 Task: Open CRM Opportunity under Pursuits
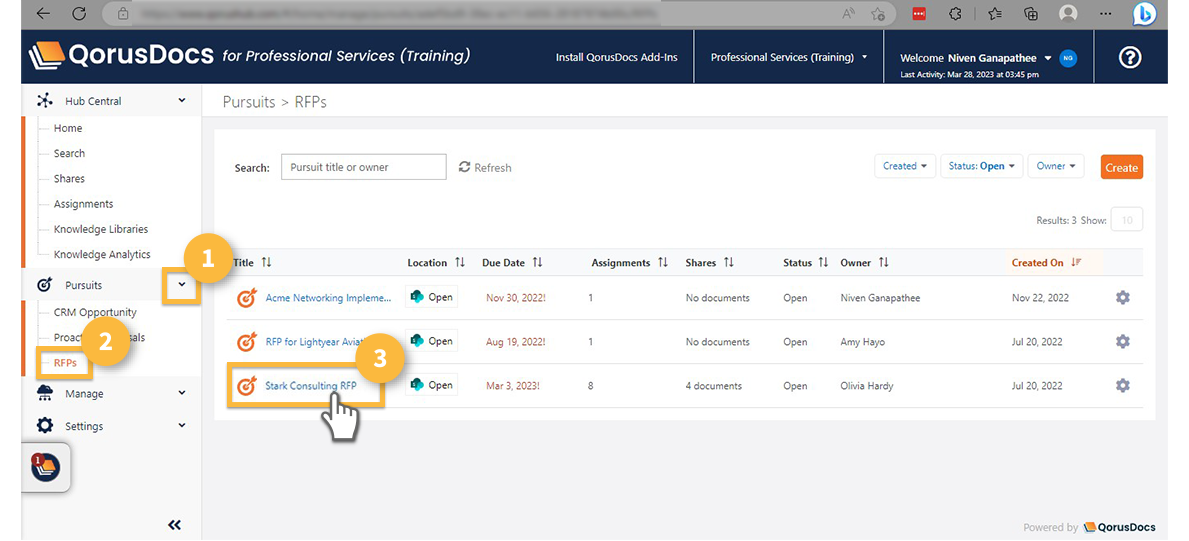[95, 312]
